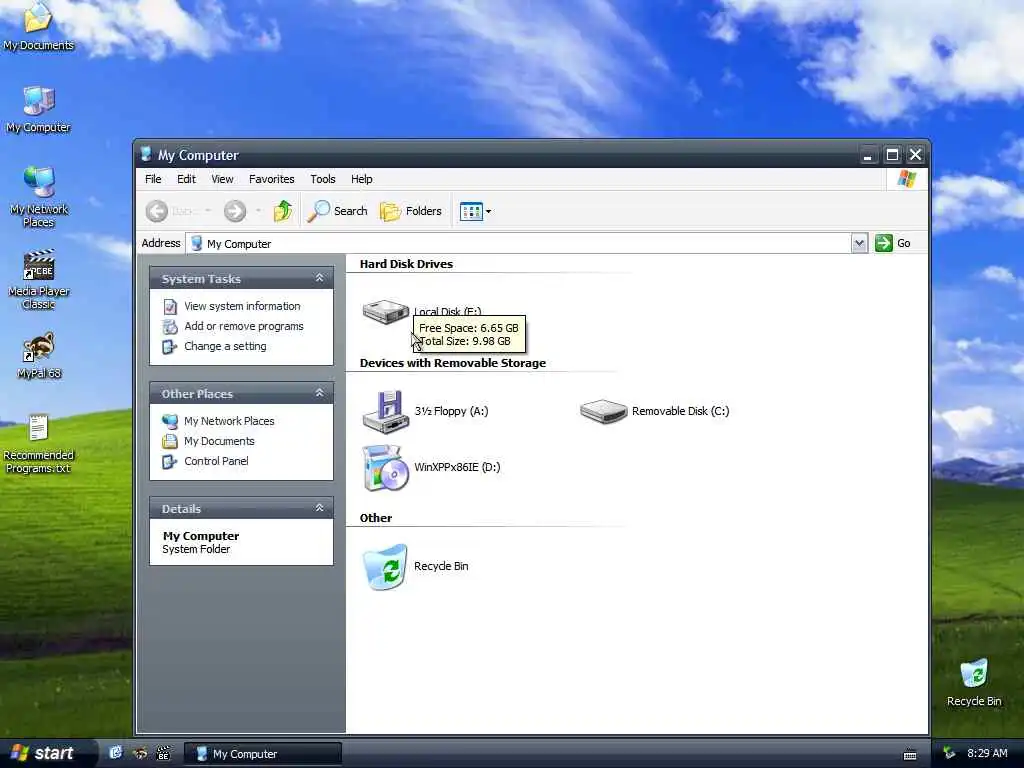This screenshot has height=768, width=1024.
Task: Open the Help menu
Action: click(361, 179)
